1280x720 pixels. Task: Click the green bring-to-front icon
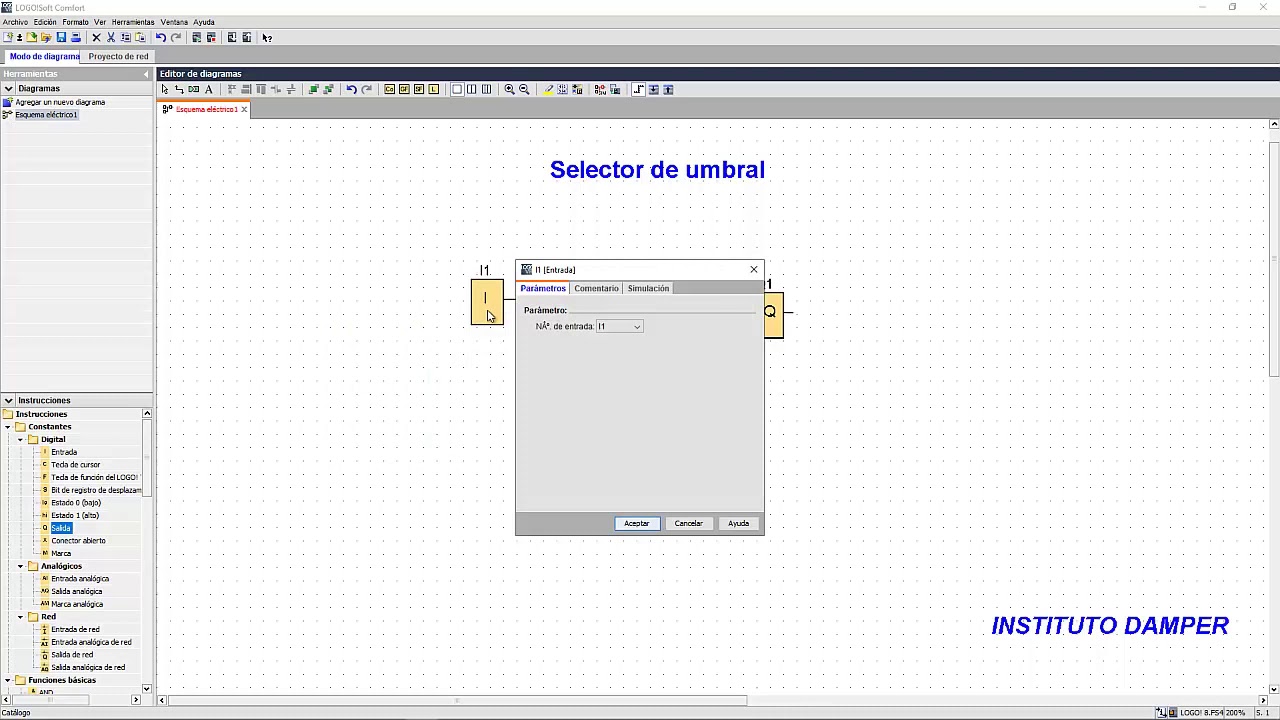click(x=312, y=89)
